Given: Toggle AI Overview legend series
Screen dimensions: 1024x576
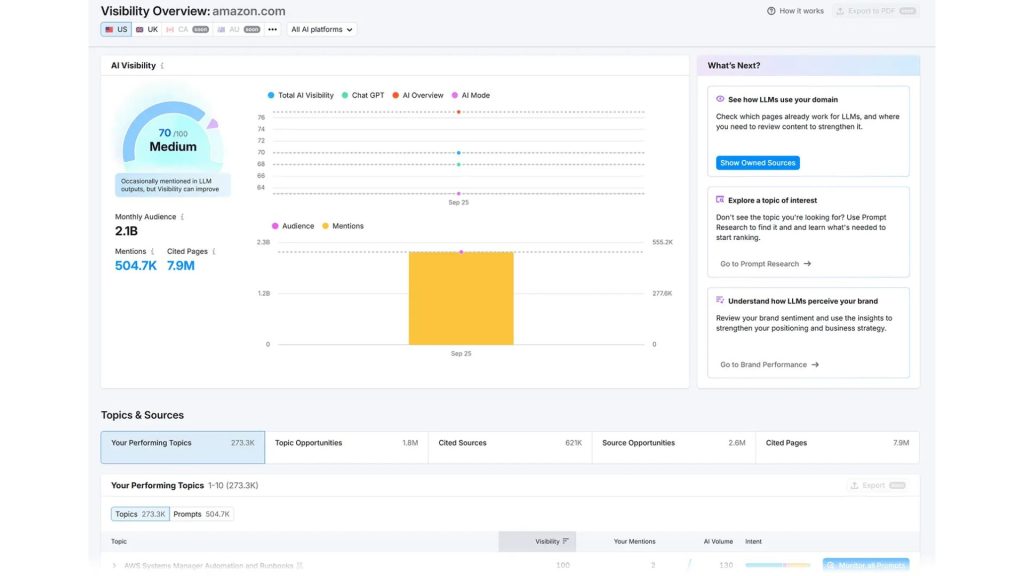Looking at the screenshot, I should (x=417, y=95).
